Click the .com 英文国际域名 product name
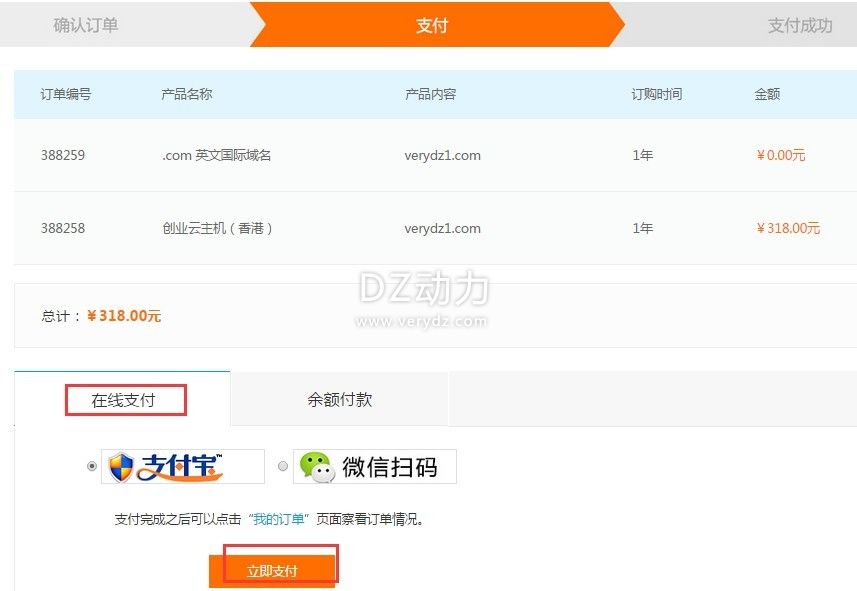This screenshot has height=591, width=857. 216,155
